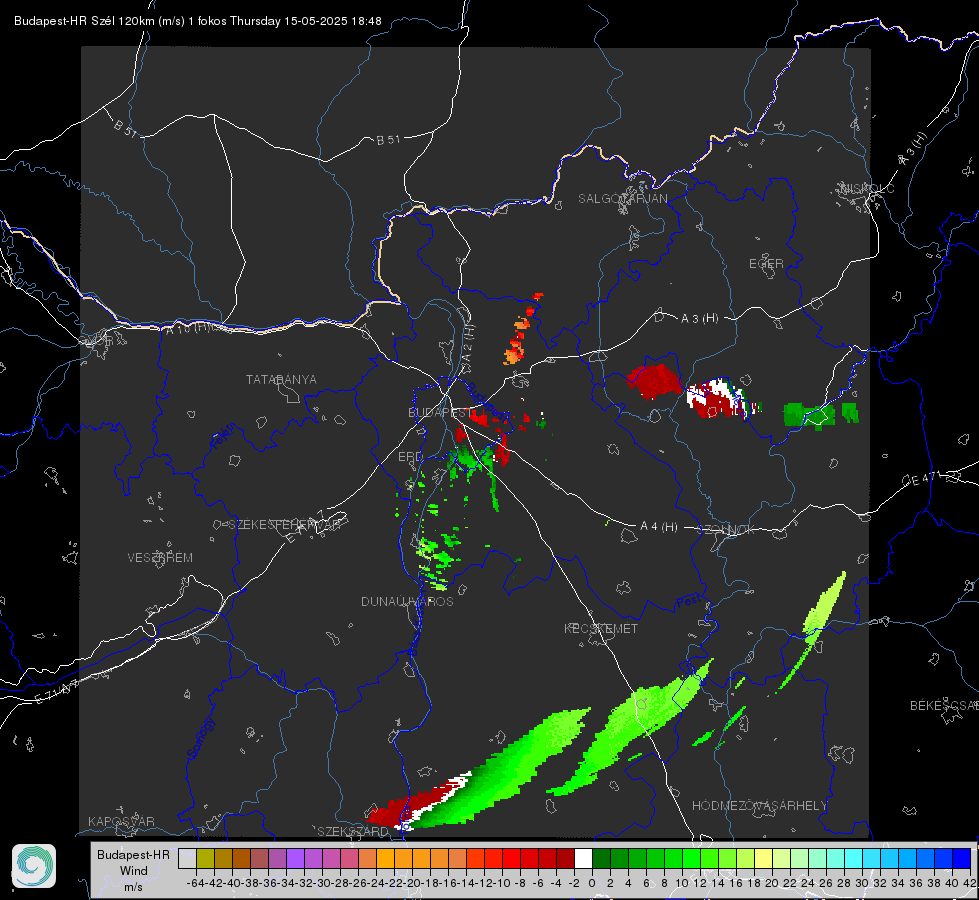Click the 'm/s' unit label in legend
This screenshot has height=900, width=979.
(x=134, y=887)
